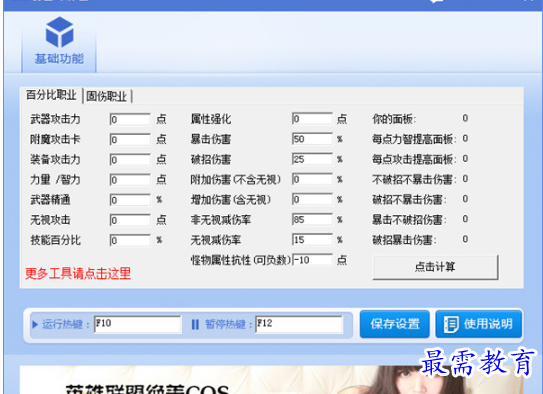
Task: Open the 使用说明 instructions button
Action: 479,324
